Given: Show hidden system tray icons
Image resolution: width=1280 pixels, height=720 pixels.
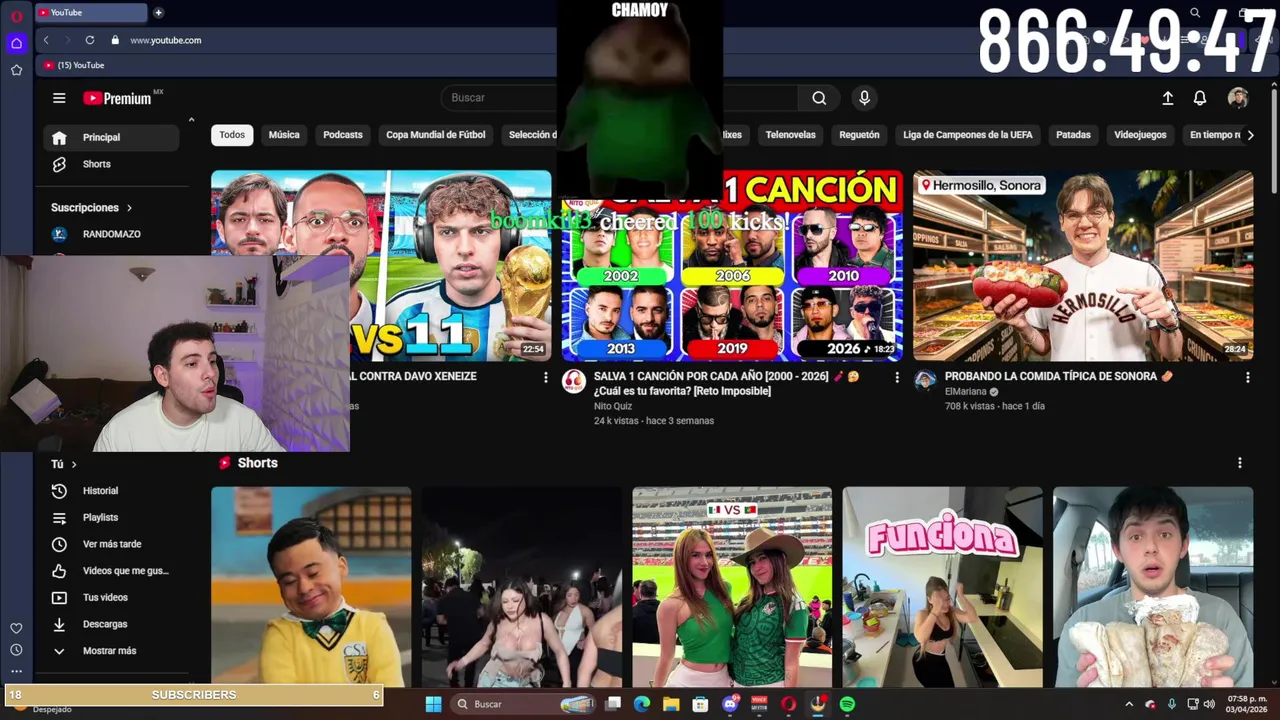Looking at the screenshot, I should tap(1129, 704).
